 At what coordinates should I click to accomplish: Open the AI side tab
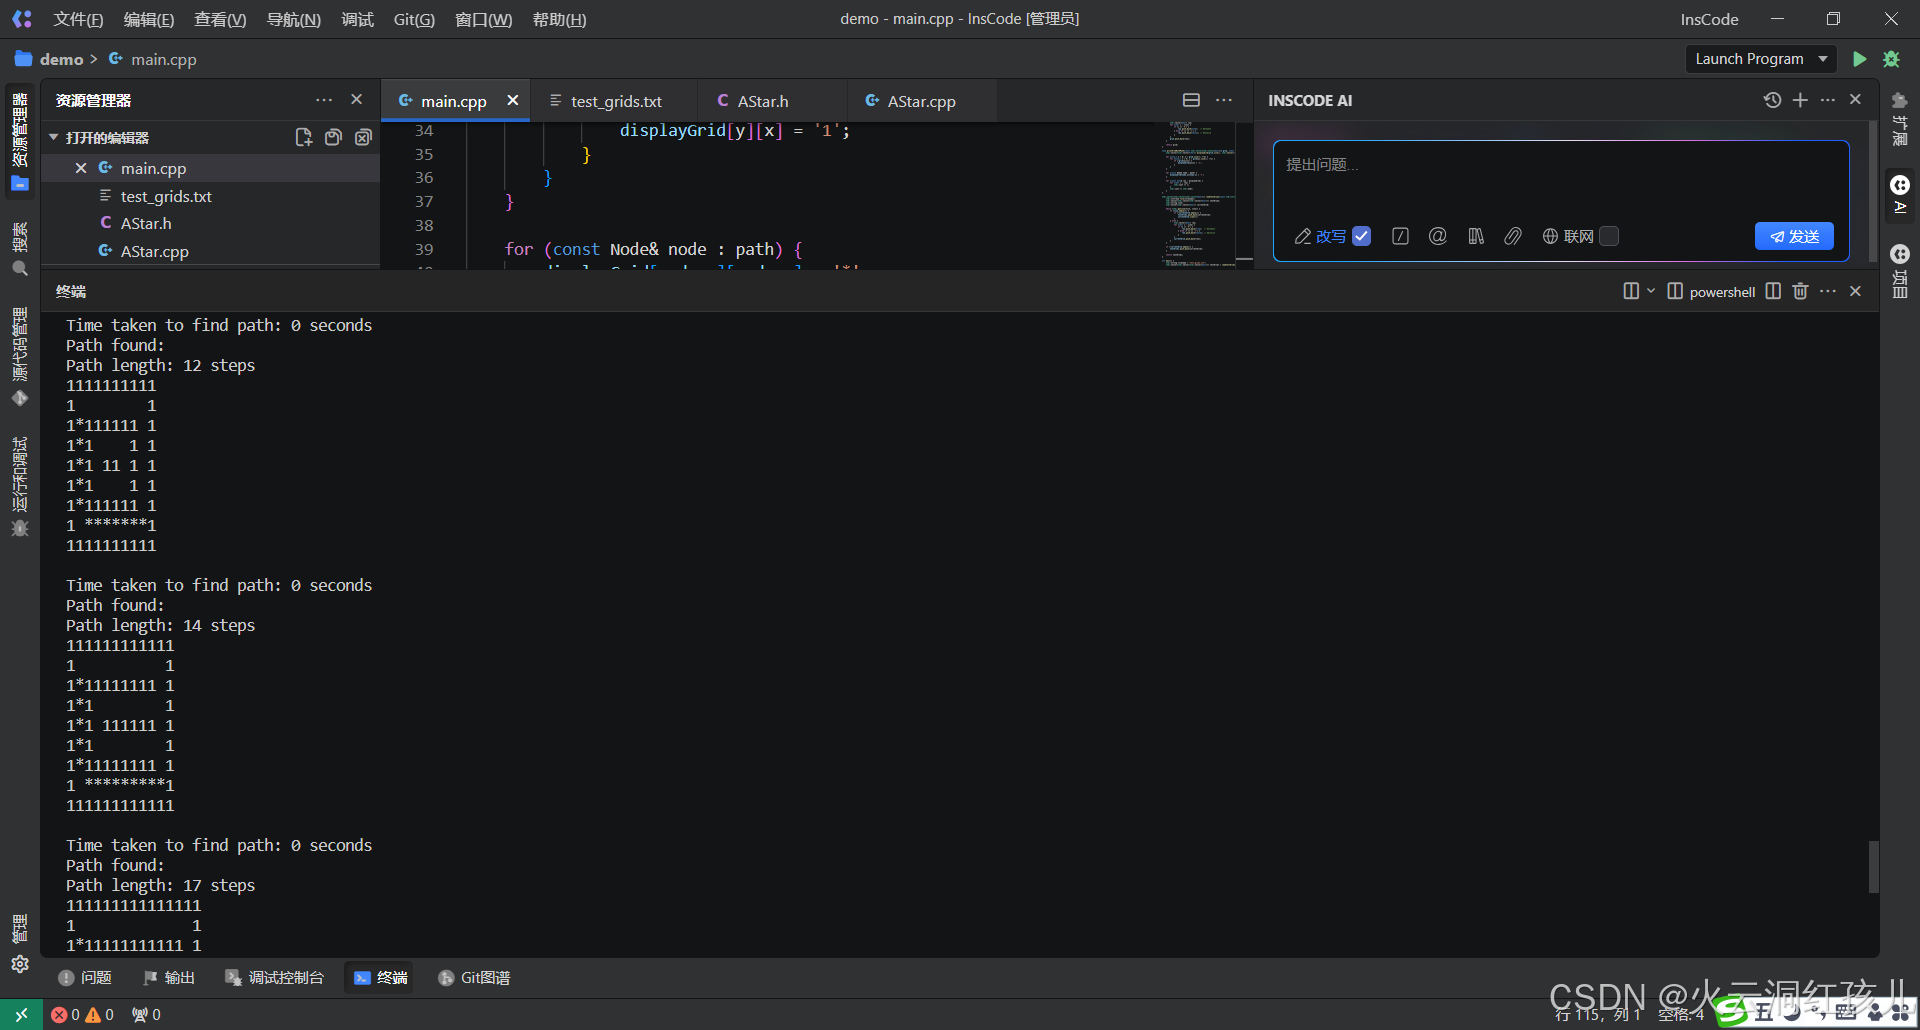pos(1900,195)
